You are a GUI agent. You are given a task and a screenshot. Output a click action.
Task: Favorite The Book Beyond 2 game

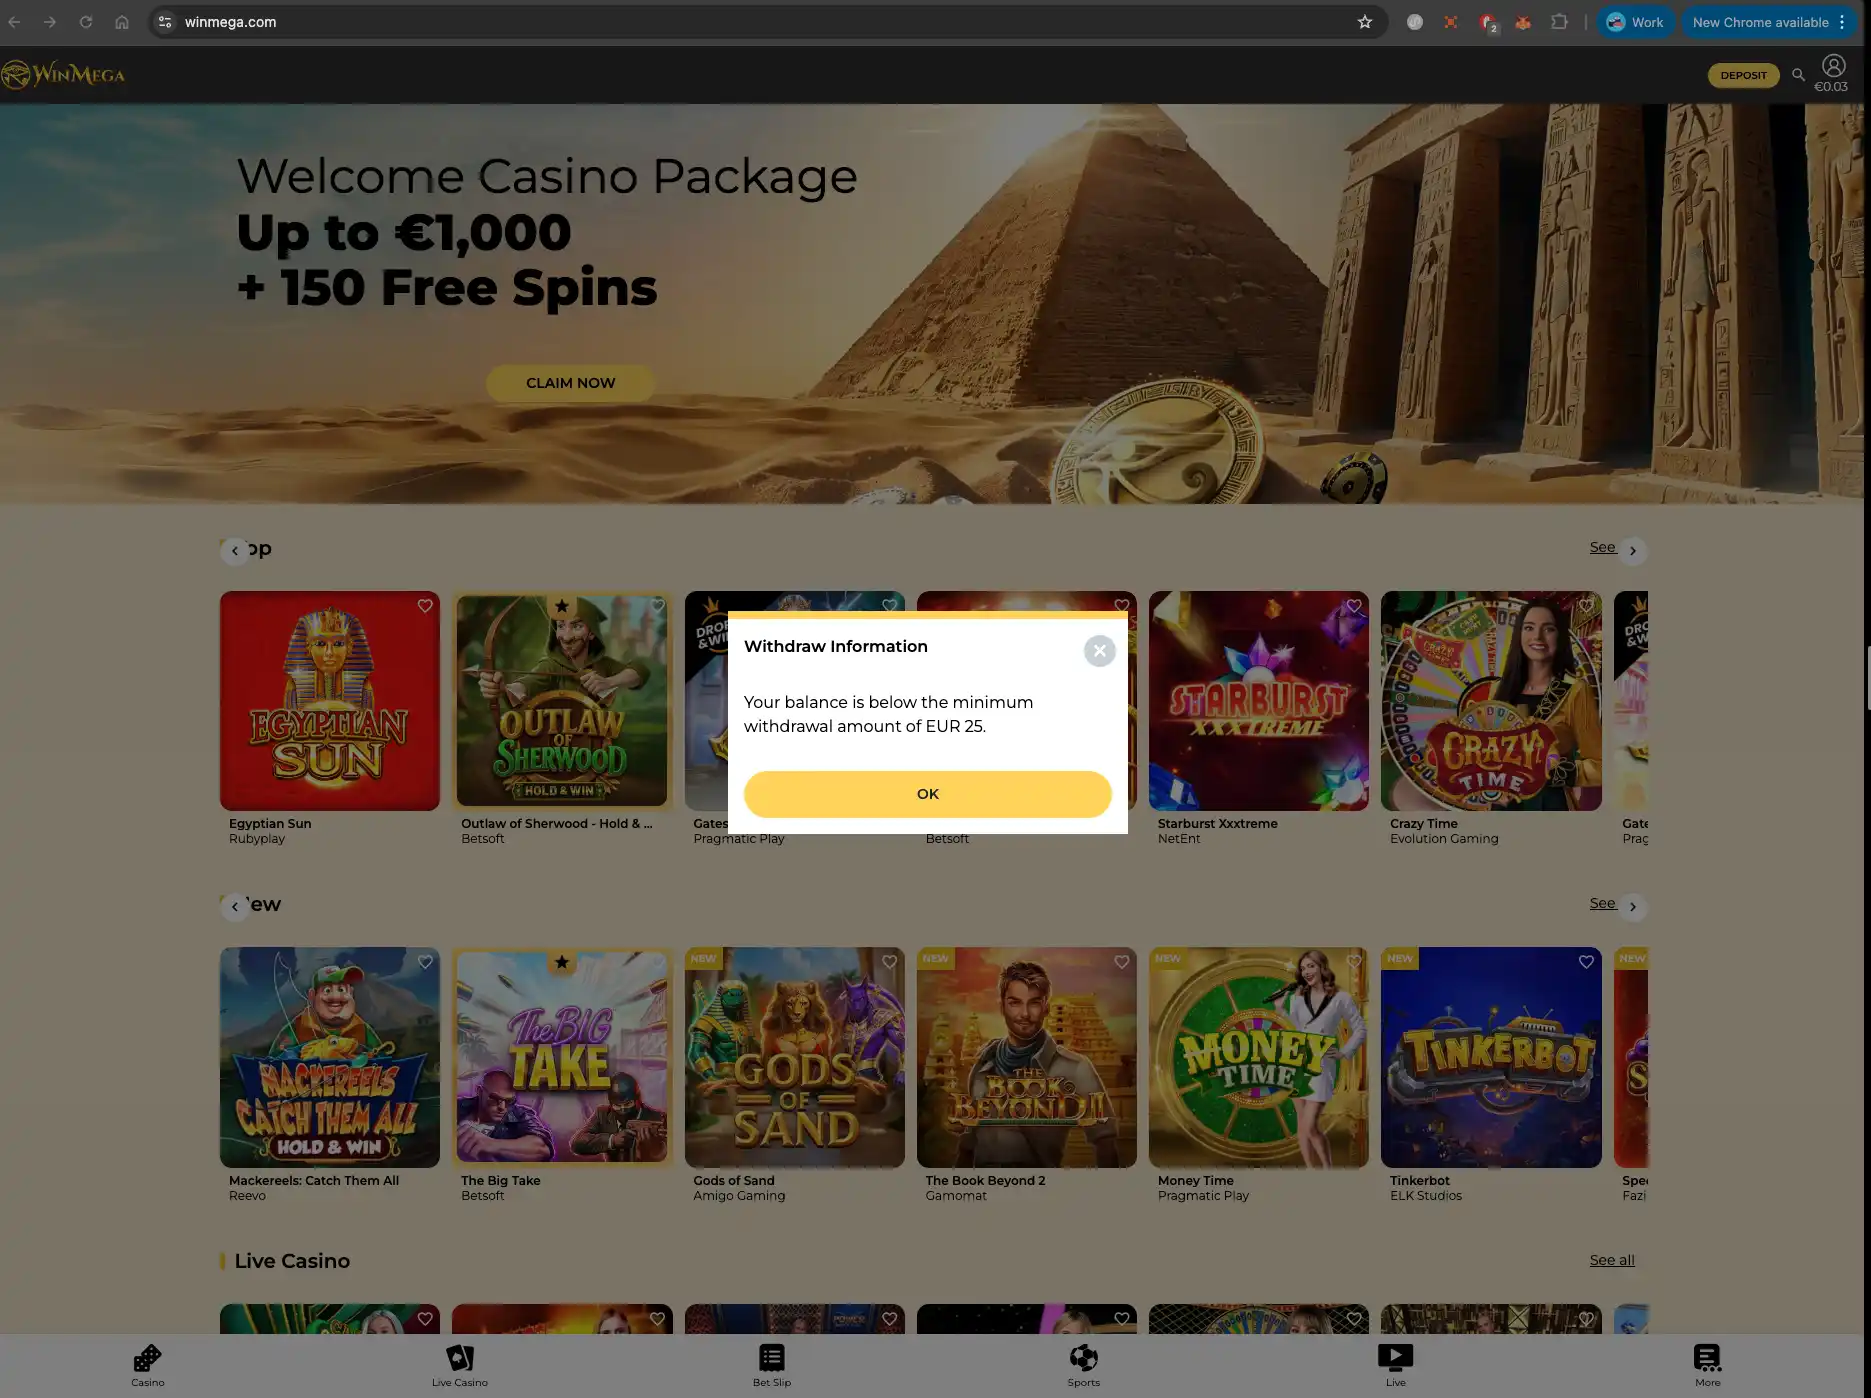point(1121,962)
